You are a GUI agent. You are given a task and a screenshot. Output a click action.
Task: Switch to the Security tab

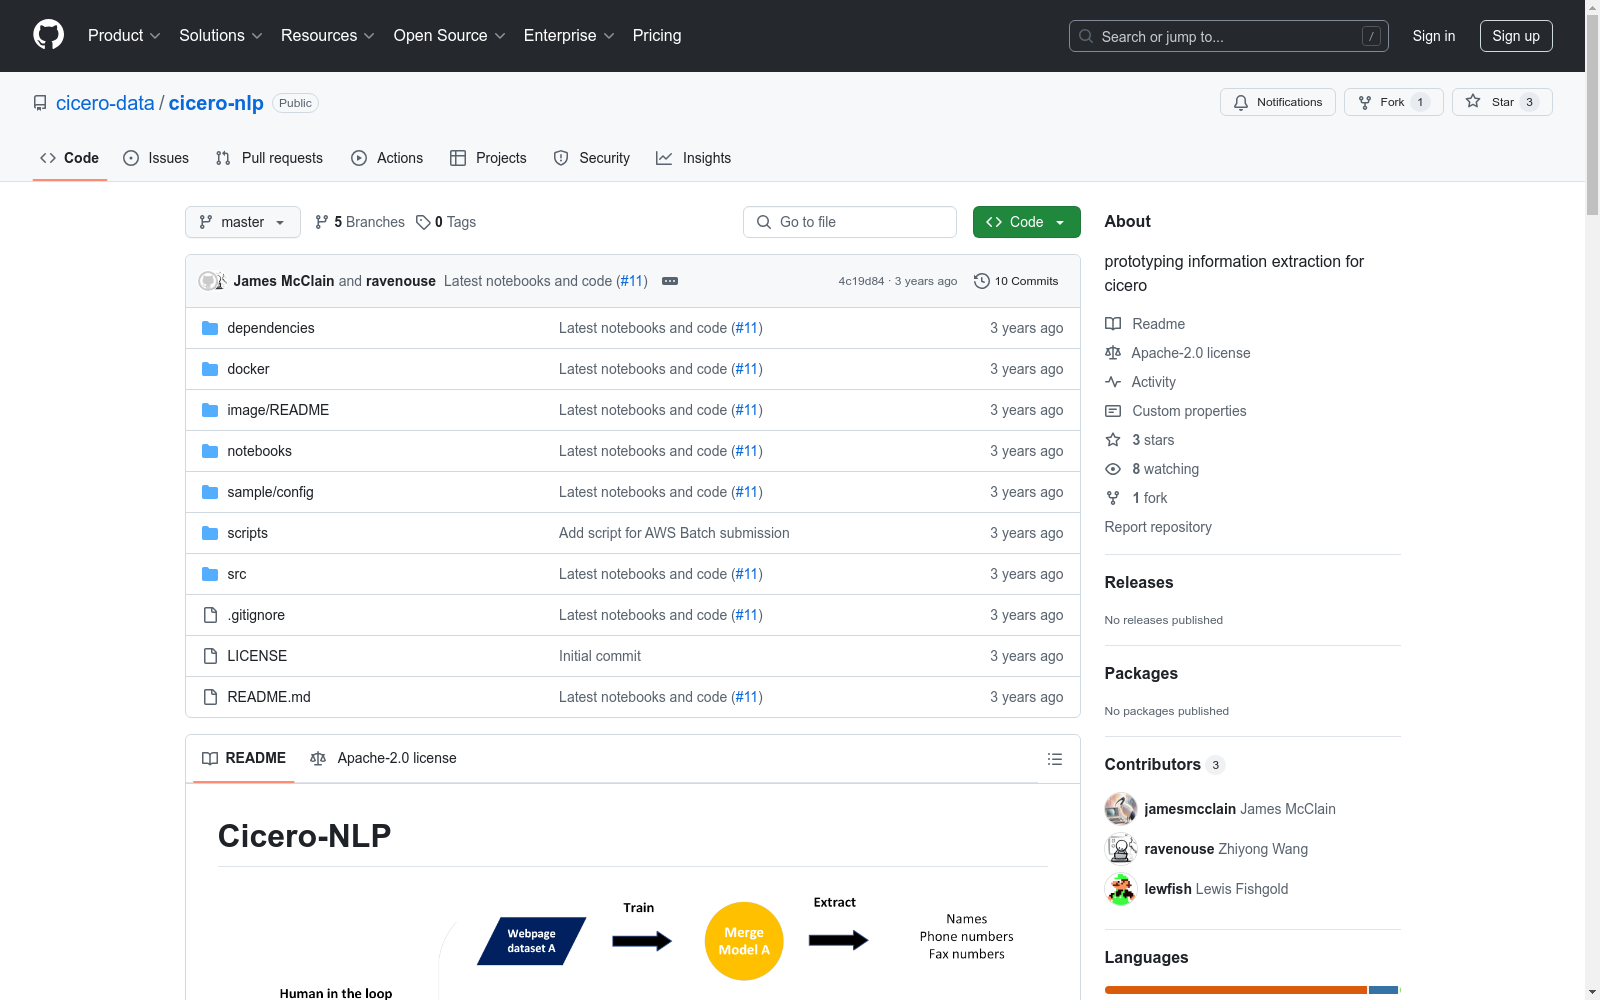coord(592,158)
